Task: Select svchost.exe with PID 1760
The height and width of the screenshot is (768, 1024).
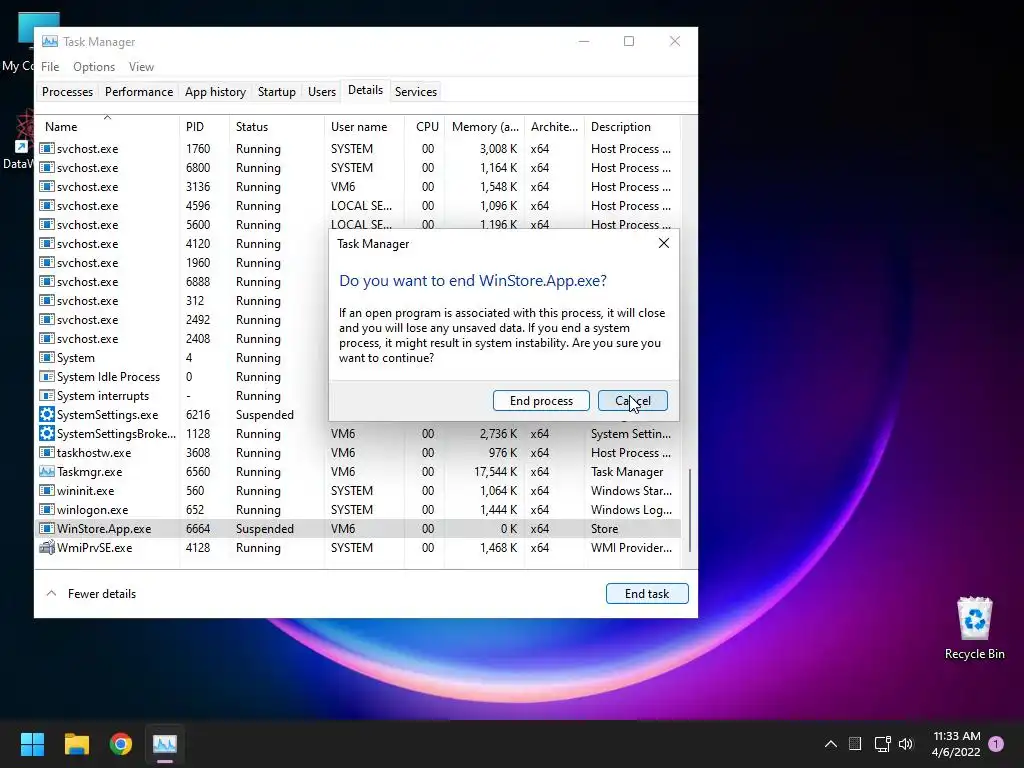Action: pyautogui.click(x=359, y=149)
